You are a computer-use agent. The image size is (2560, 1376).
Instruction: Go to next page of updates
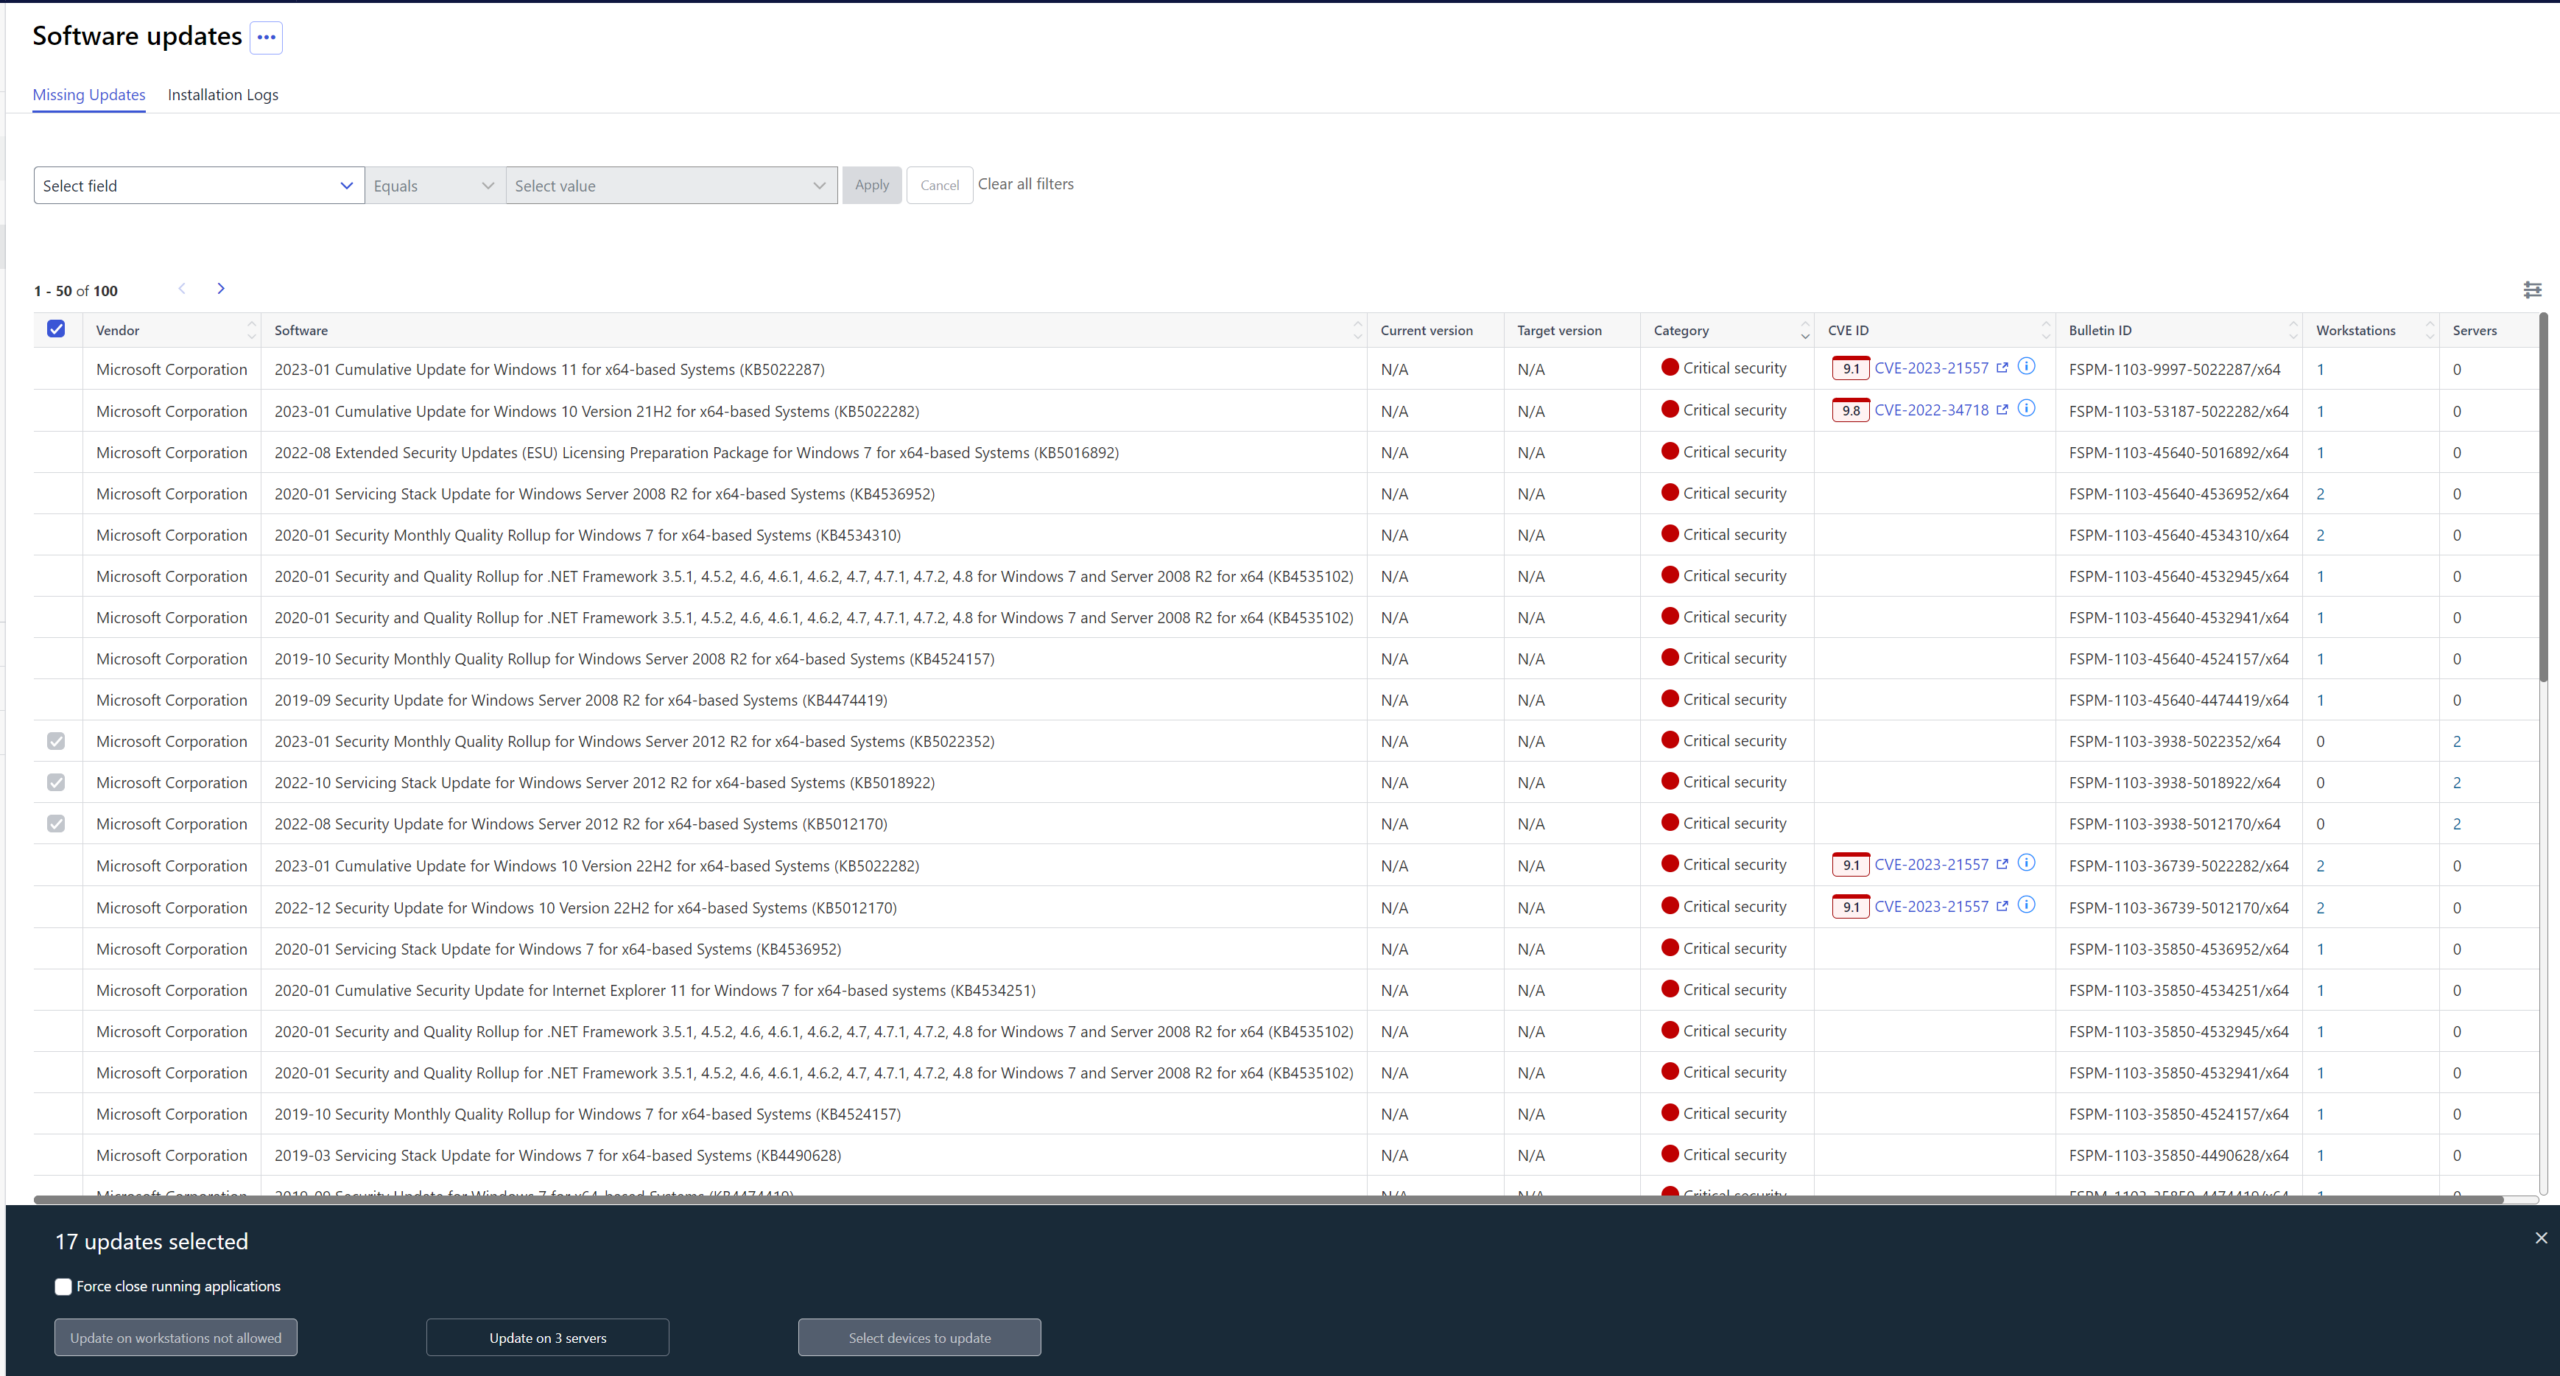tap(221, 289)
